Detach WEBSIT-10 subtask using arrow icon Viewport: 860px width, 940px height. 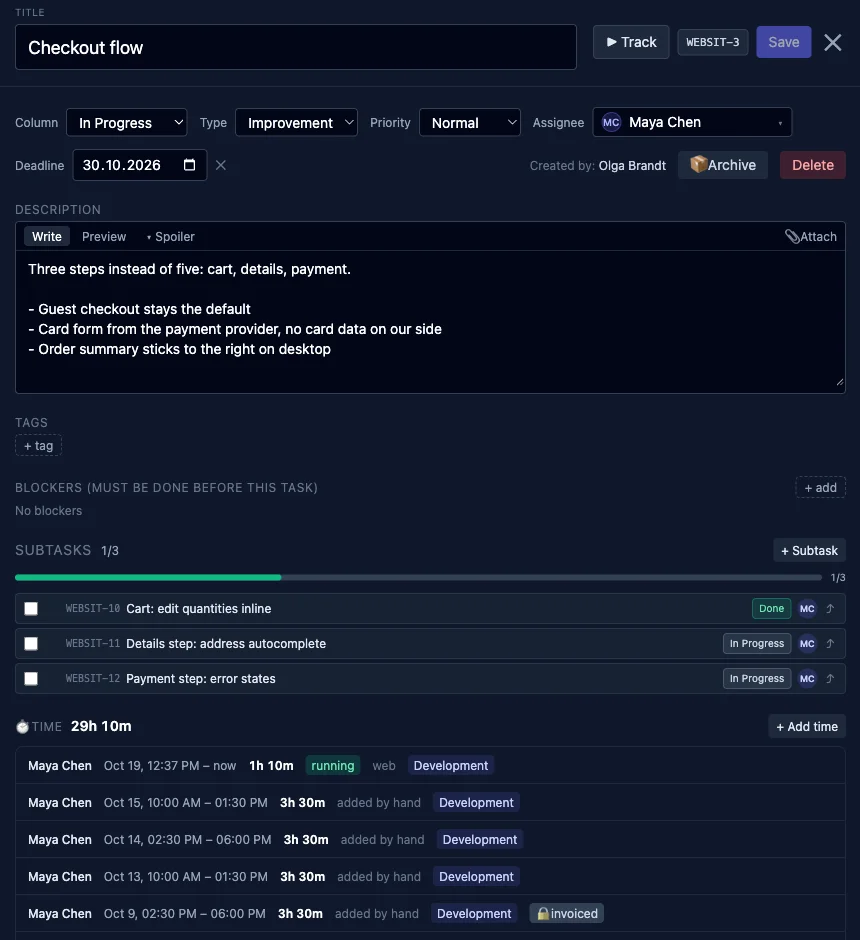[x=830, y=608]
